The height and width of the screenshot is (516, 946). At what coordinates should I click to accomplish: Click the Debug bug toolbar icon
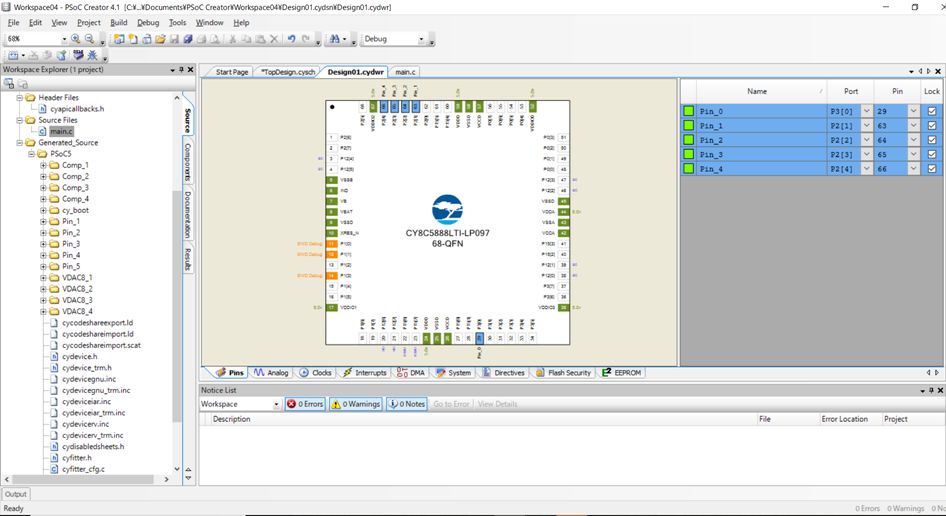point(92,55)
